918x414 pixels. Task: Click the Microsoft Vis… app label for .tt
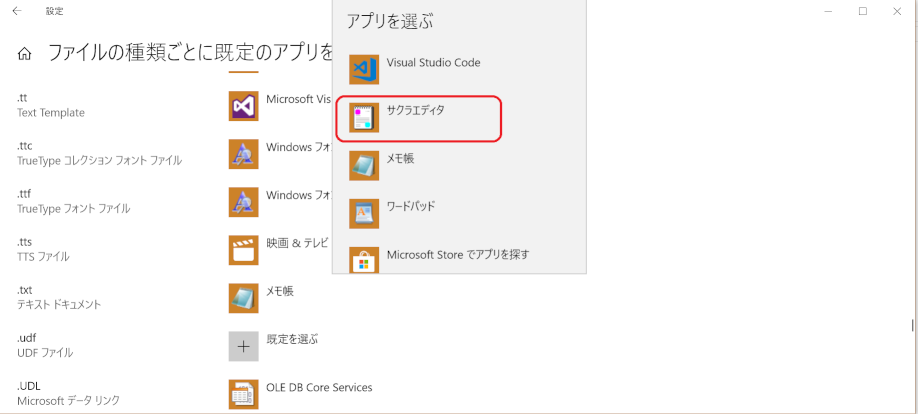click(299, 99)
